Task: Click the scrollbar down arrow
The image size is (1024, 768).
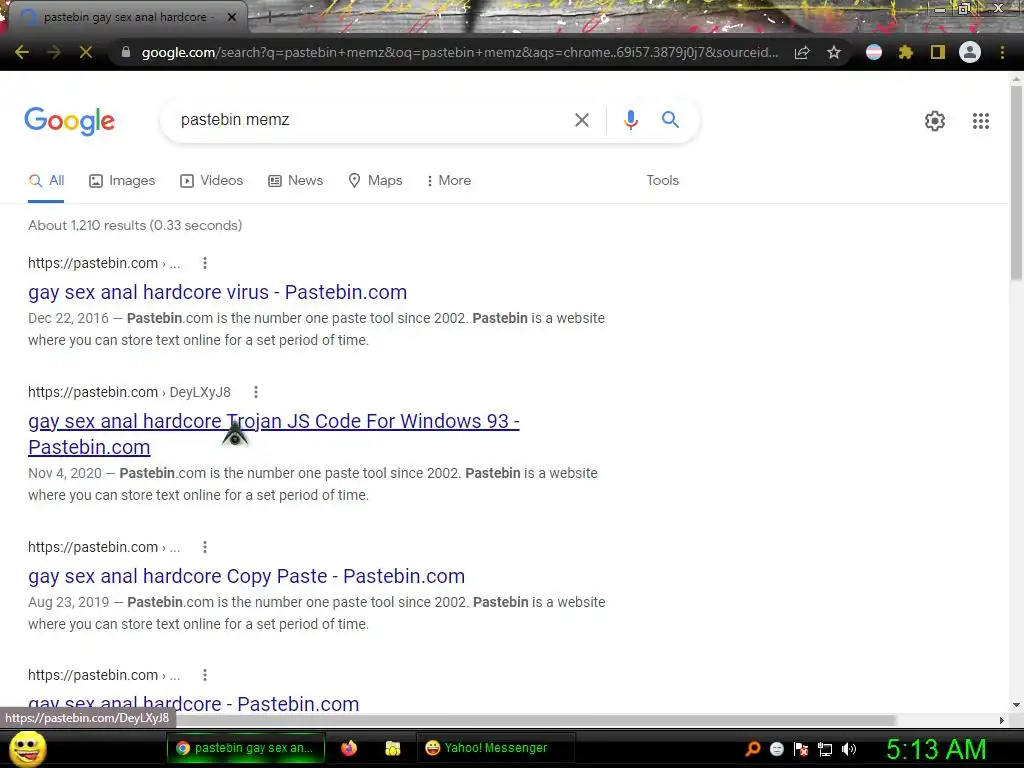Action: pyautogui.click(x=1016, y=705)
